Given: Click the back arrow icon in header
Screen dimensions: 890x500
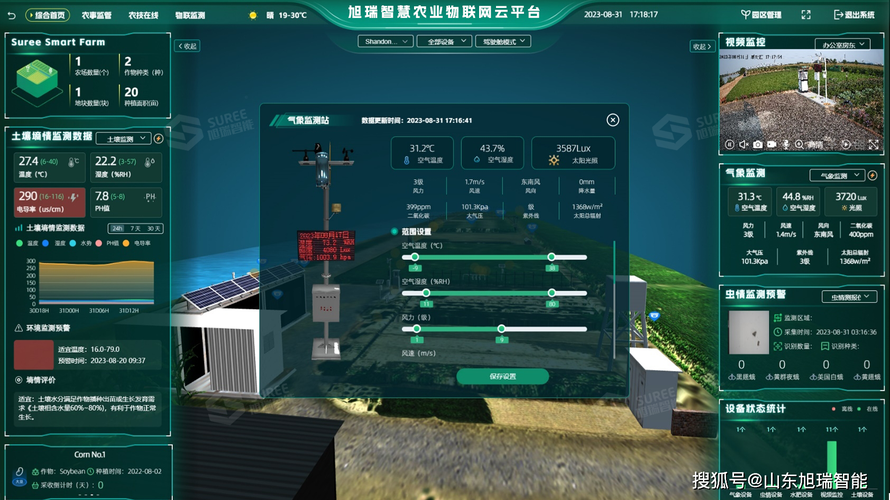Looking at the screenshot, I should pyautogui.click(x=11, y=15).
